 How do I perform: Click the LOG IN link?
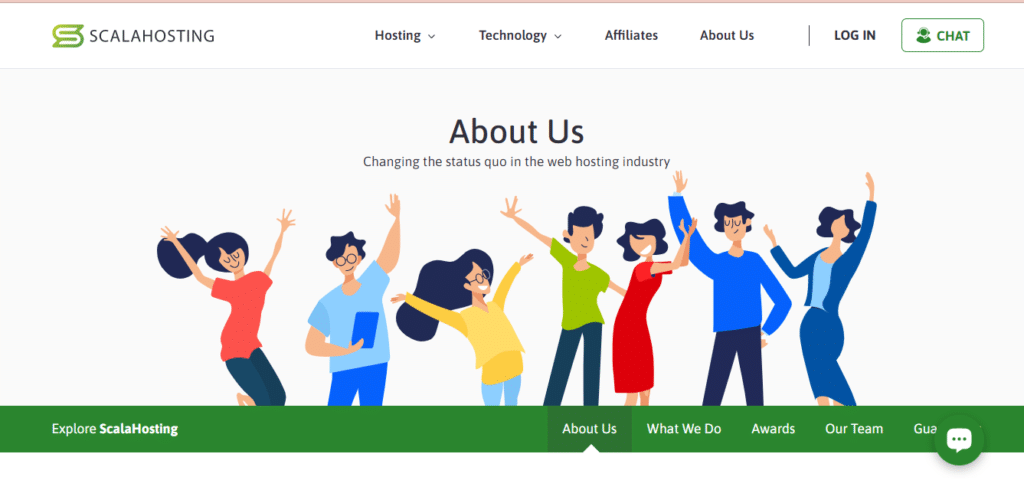pos(855,35)
